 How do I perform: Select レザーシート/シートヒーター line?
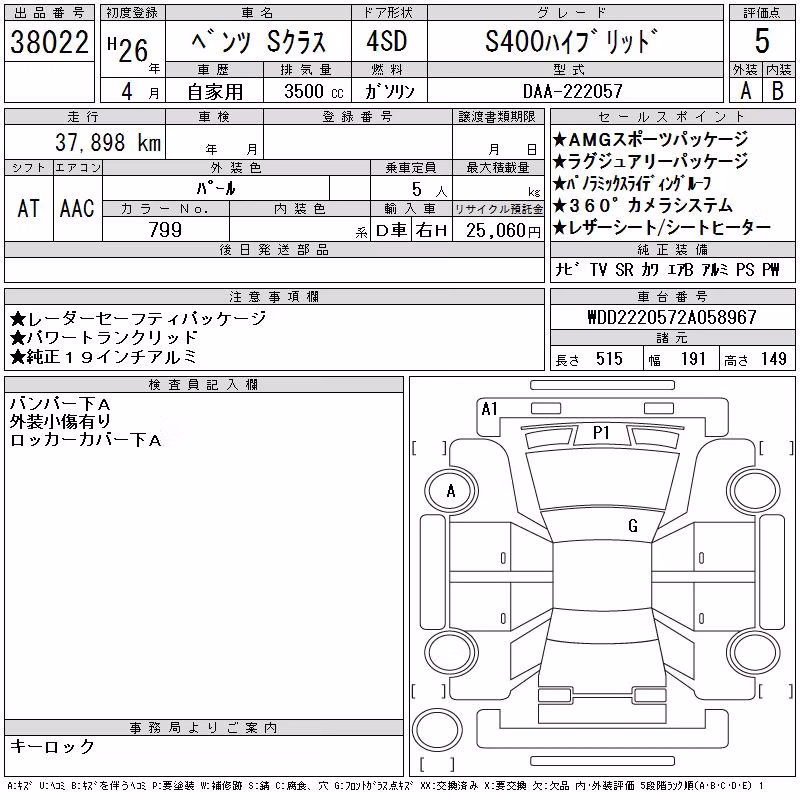(662, 228)
